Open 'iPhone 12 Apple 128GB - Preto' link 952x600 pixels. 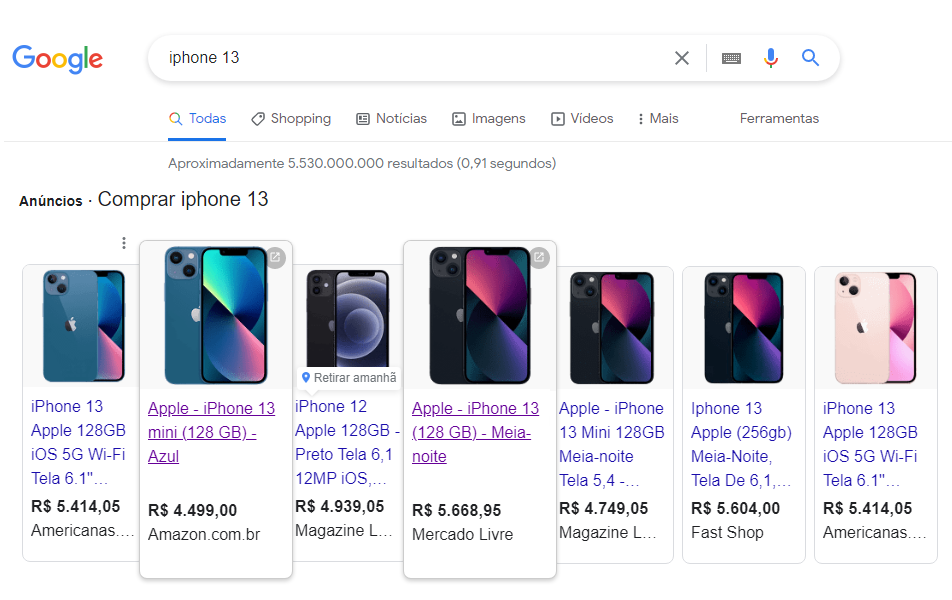point(347,442)
